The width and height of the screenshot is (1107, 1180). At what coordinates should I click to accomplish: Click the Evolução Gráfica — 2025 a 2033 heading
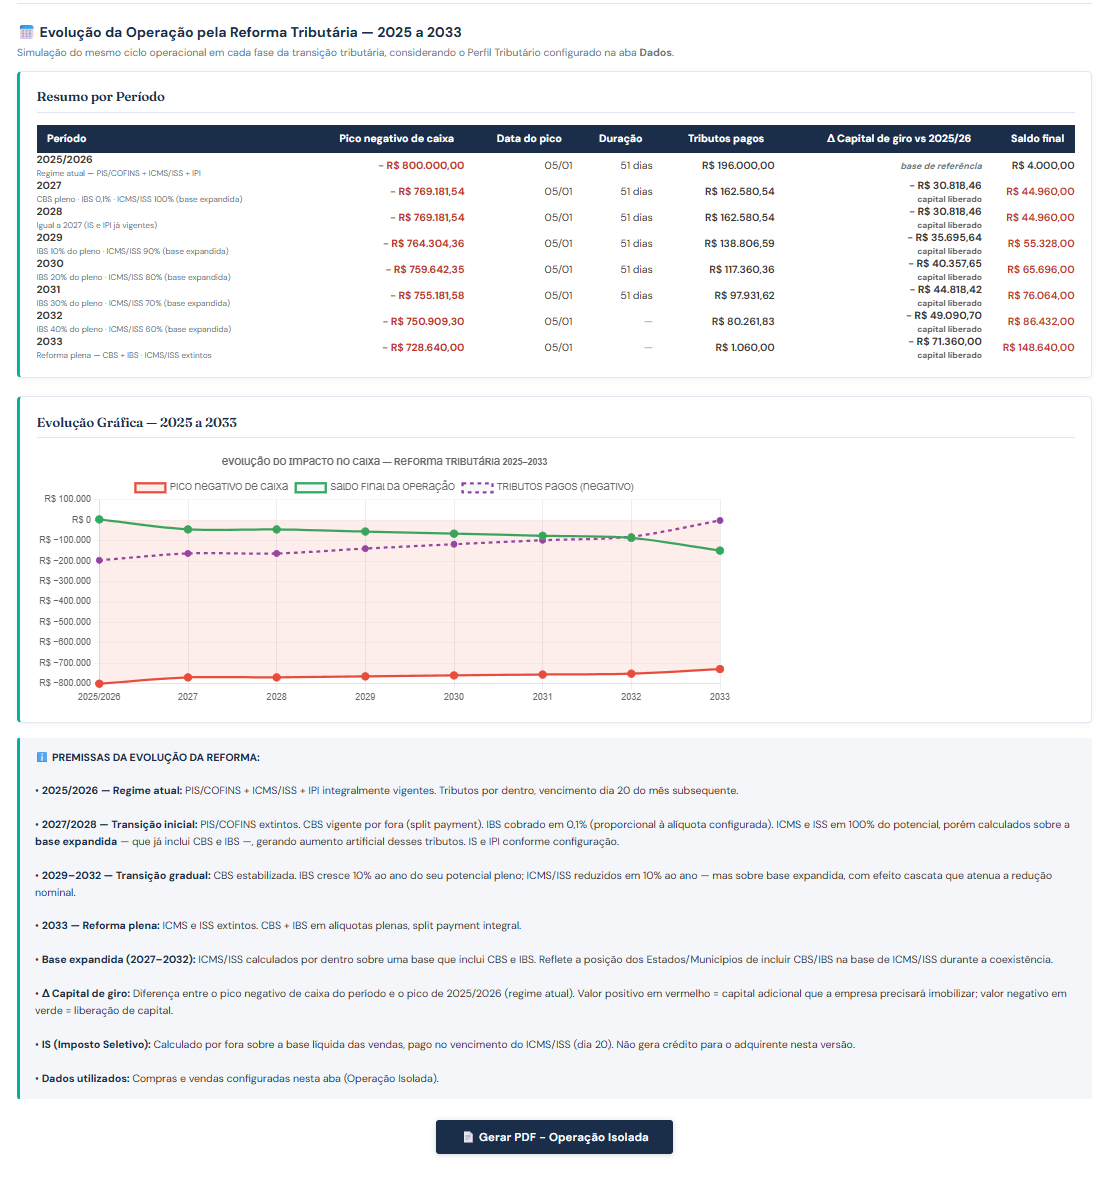coord(137,423)
